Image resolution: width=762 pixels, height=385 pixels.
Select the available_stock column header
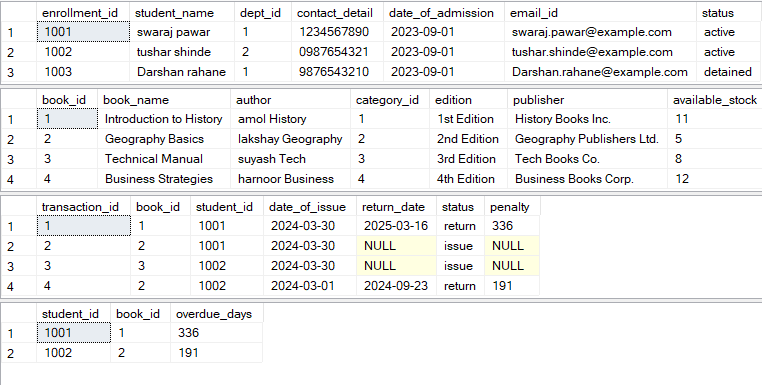(714, 100)
